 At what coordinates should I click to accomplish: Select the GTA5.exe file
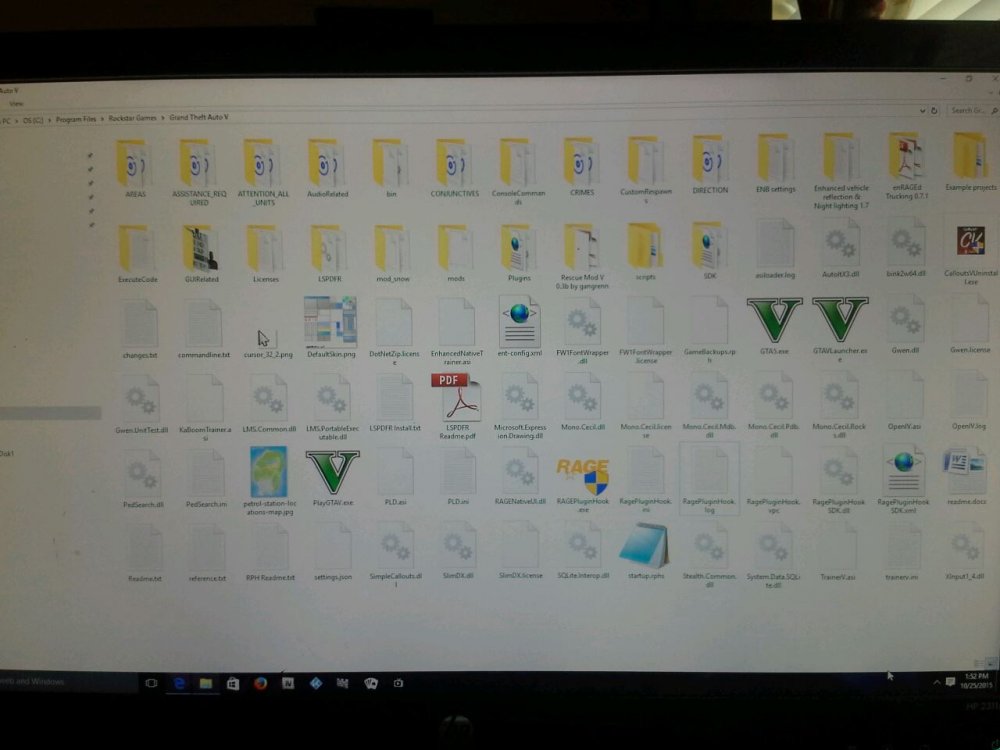pyautogui.click(x=774, y=326)
